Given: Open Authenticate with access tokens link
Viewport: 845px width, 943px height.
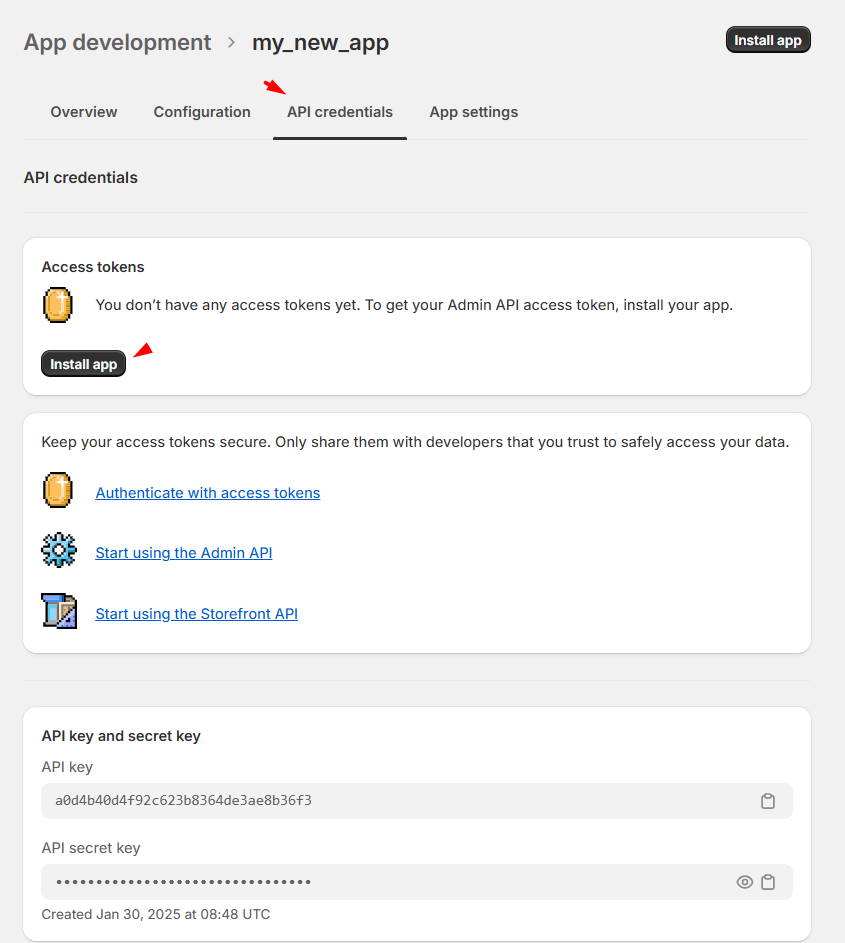Looking at the screenshot, I should click(208, 493).
